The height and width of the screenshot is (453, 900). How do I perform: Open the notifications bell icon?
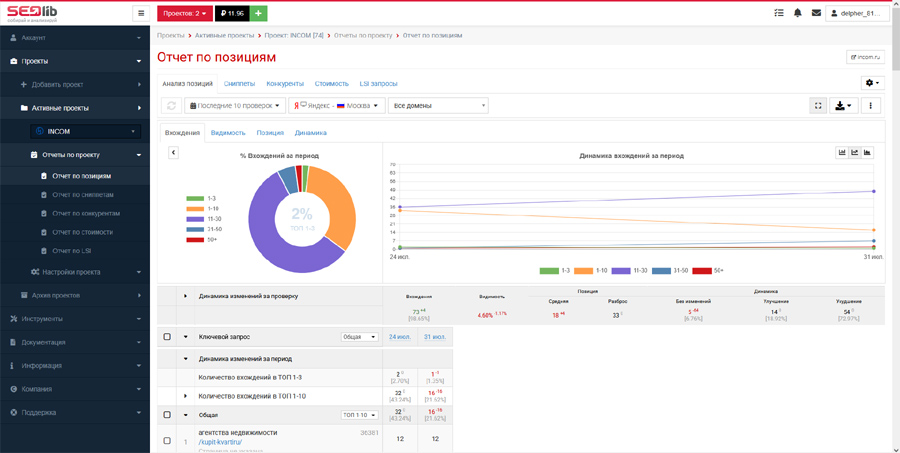tap(797, 13)
